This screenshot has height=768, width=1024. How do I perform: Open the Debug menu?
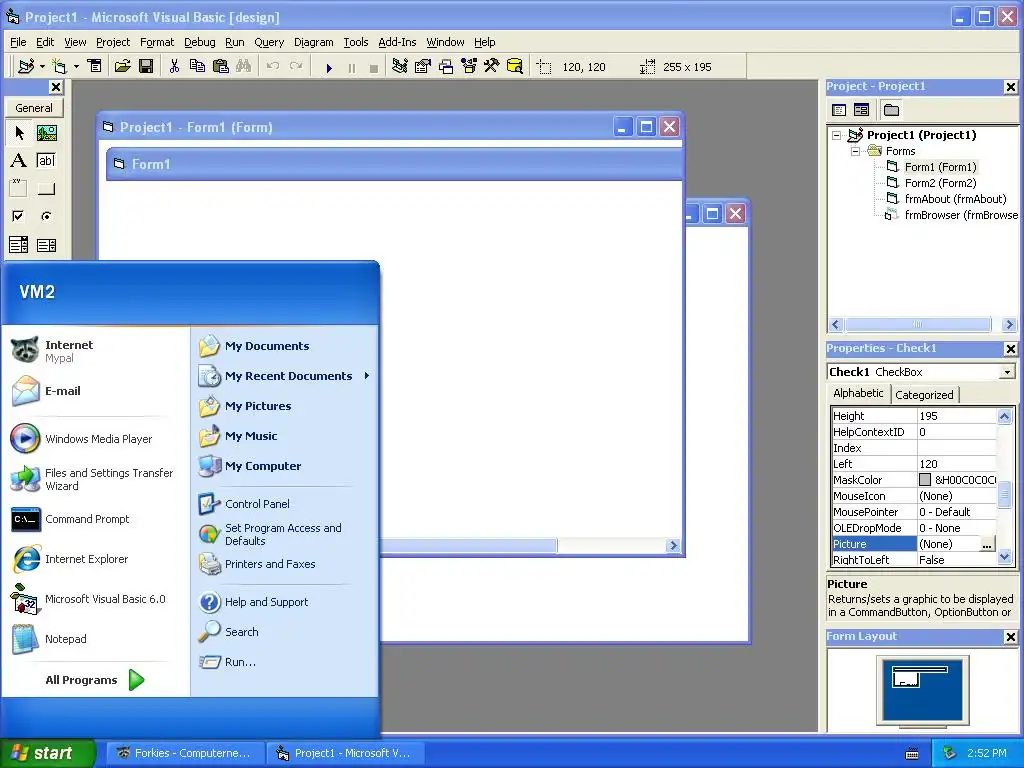pos(199,42)
